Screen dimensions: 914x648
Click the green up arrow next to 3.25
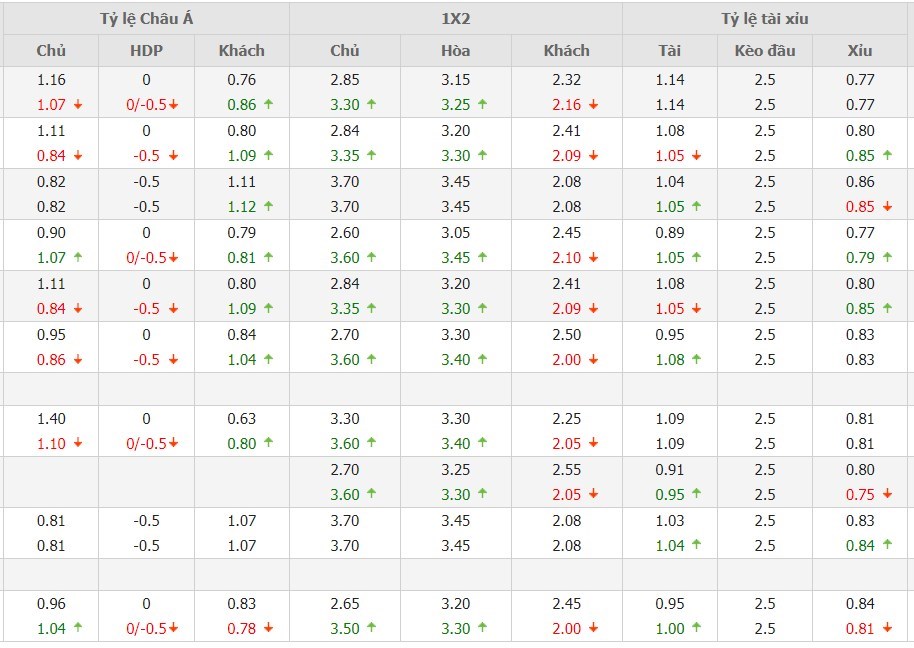(x=482, y=105)
